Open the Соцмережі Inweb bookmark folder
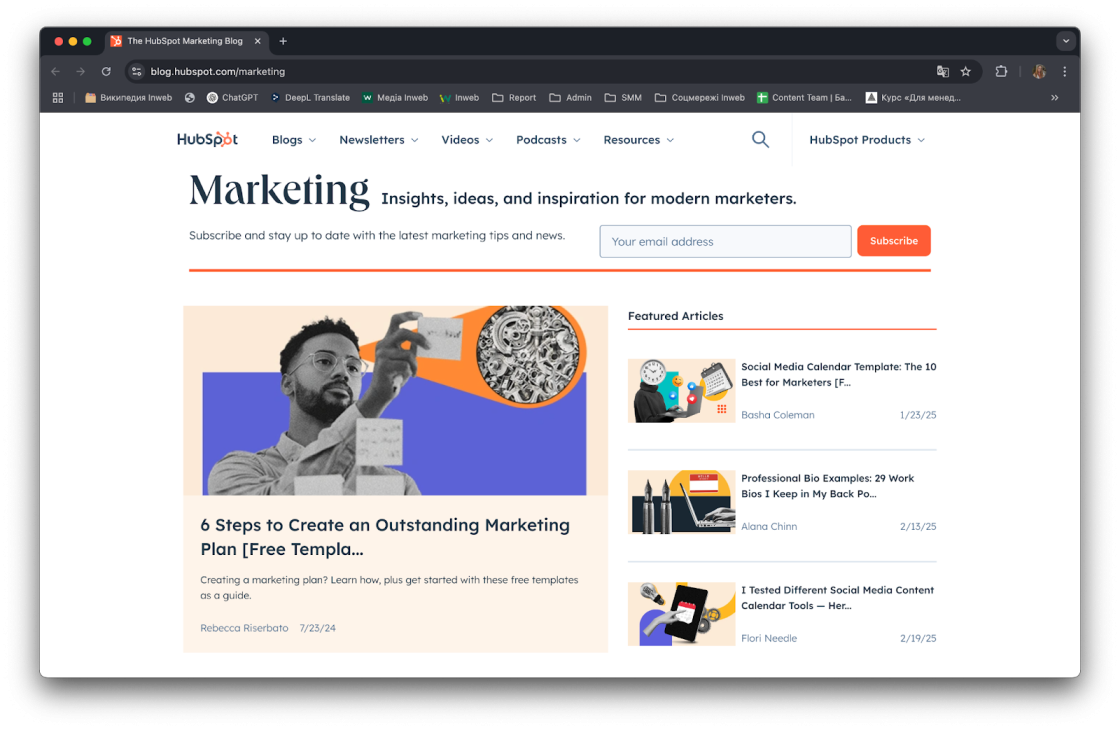Viewport: 1120px width, 730px height. 699,98
